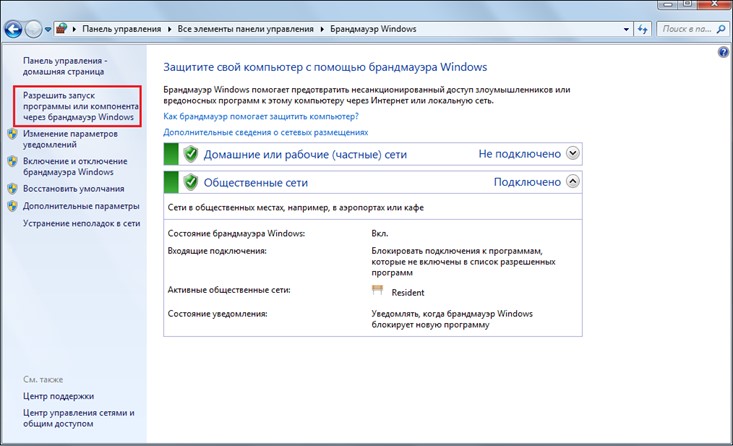This screenshot has width=733, height=446.
Task: Click 'Панель управления' breadcrumb
Action: [122, 29]
